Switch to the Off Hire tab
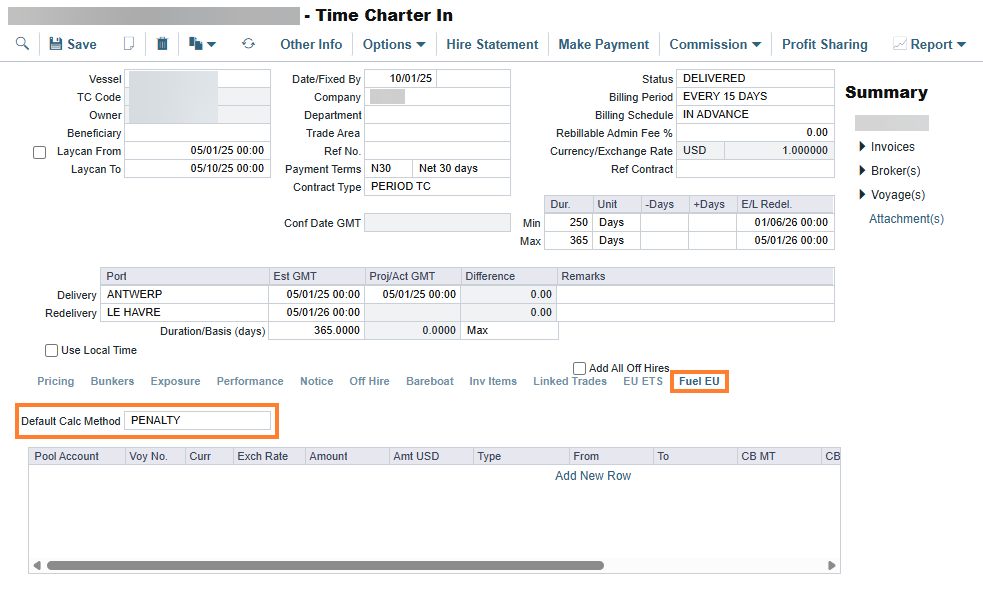The width and height of the screenshot is (983, 595). coord(369,381)
